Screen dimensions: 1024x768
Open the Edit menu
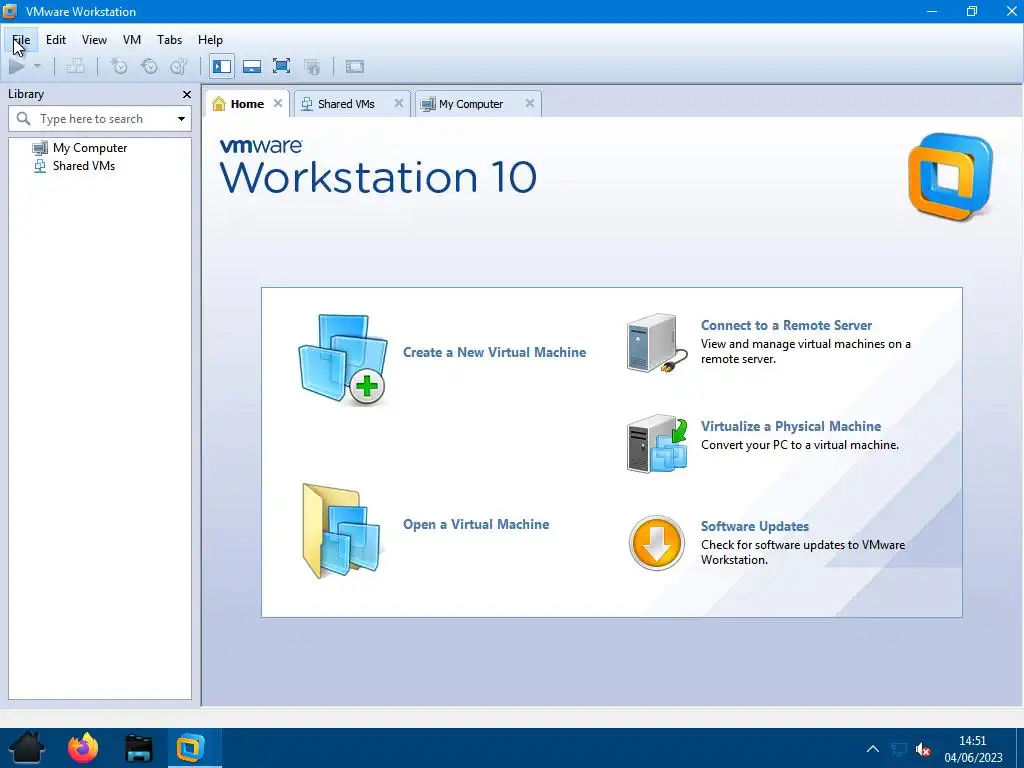pos(56,40)
